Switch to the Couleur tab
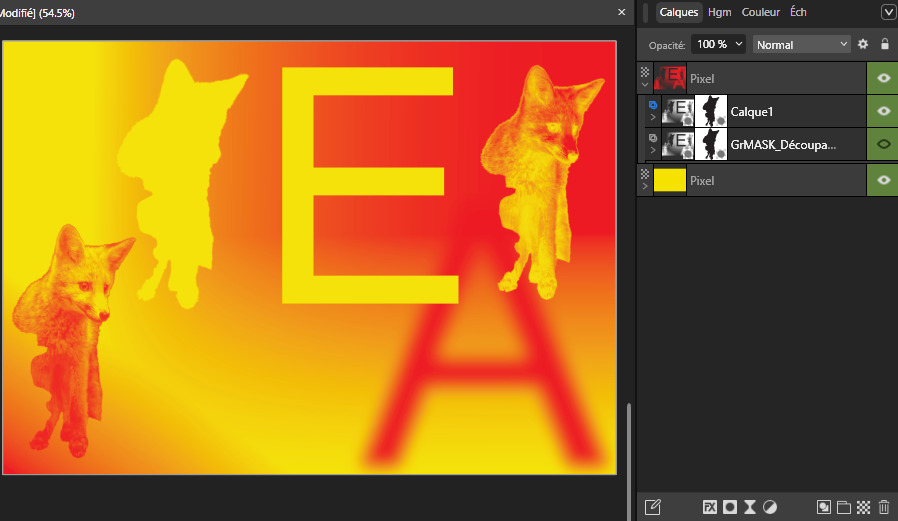The height and width of the screenshot is (521, 898). click(761, 12)
